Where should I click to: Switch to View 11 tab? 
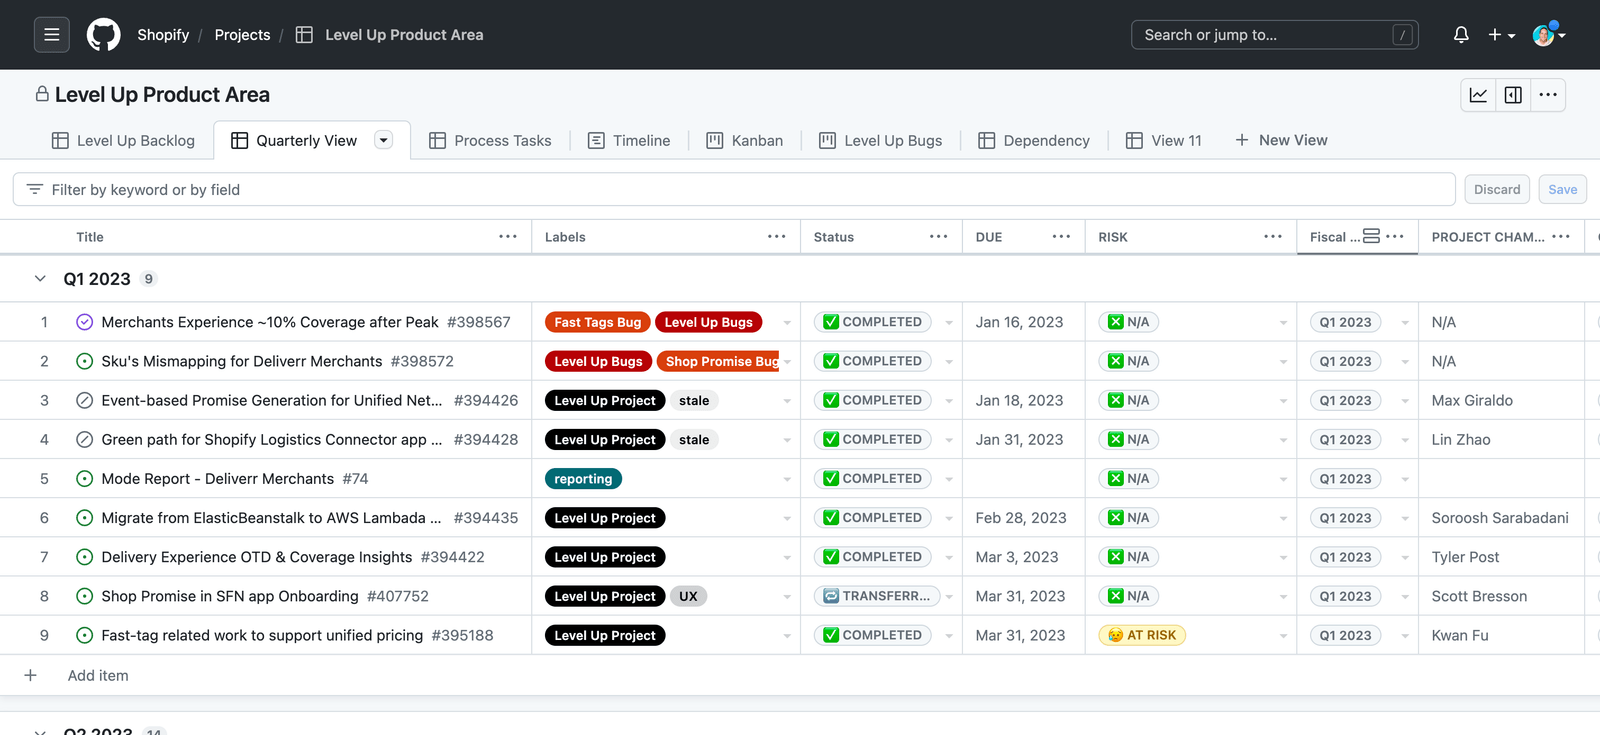(x=1164, y=141)
